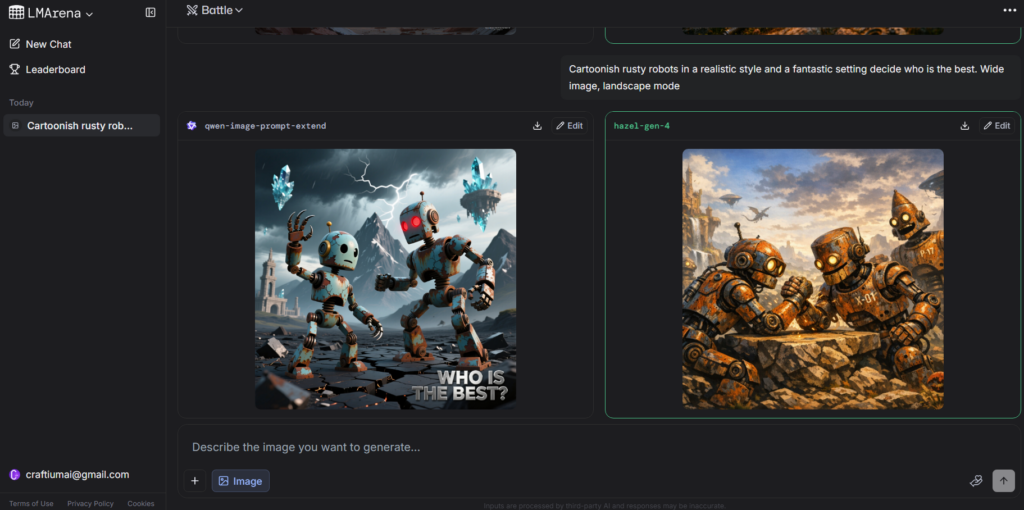1024x510 pixels.
Task: Toggle the Image generation mode chip
Action: coord(240,481)
